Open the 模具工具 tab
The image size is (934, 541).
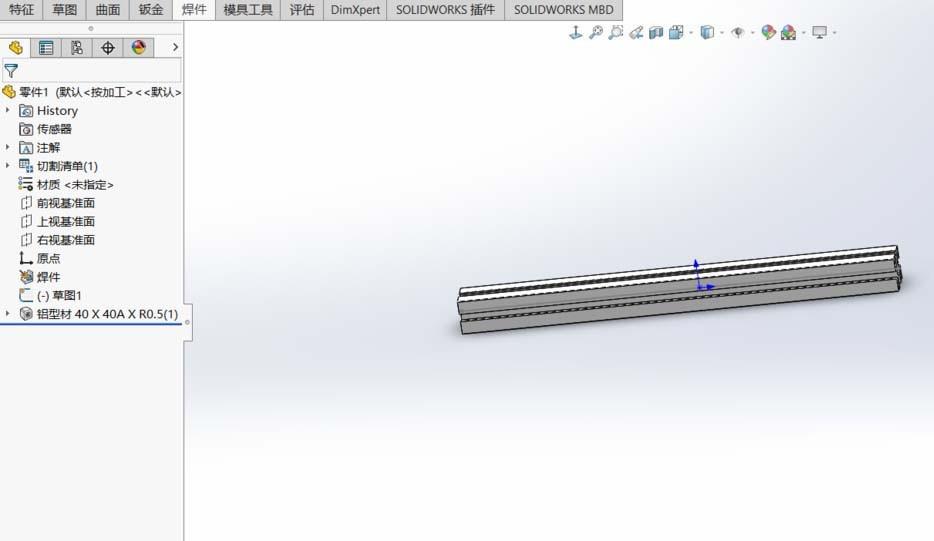point(248,10)
